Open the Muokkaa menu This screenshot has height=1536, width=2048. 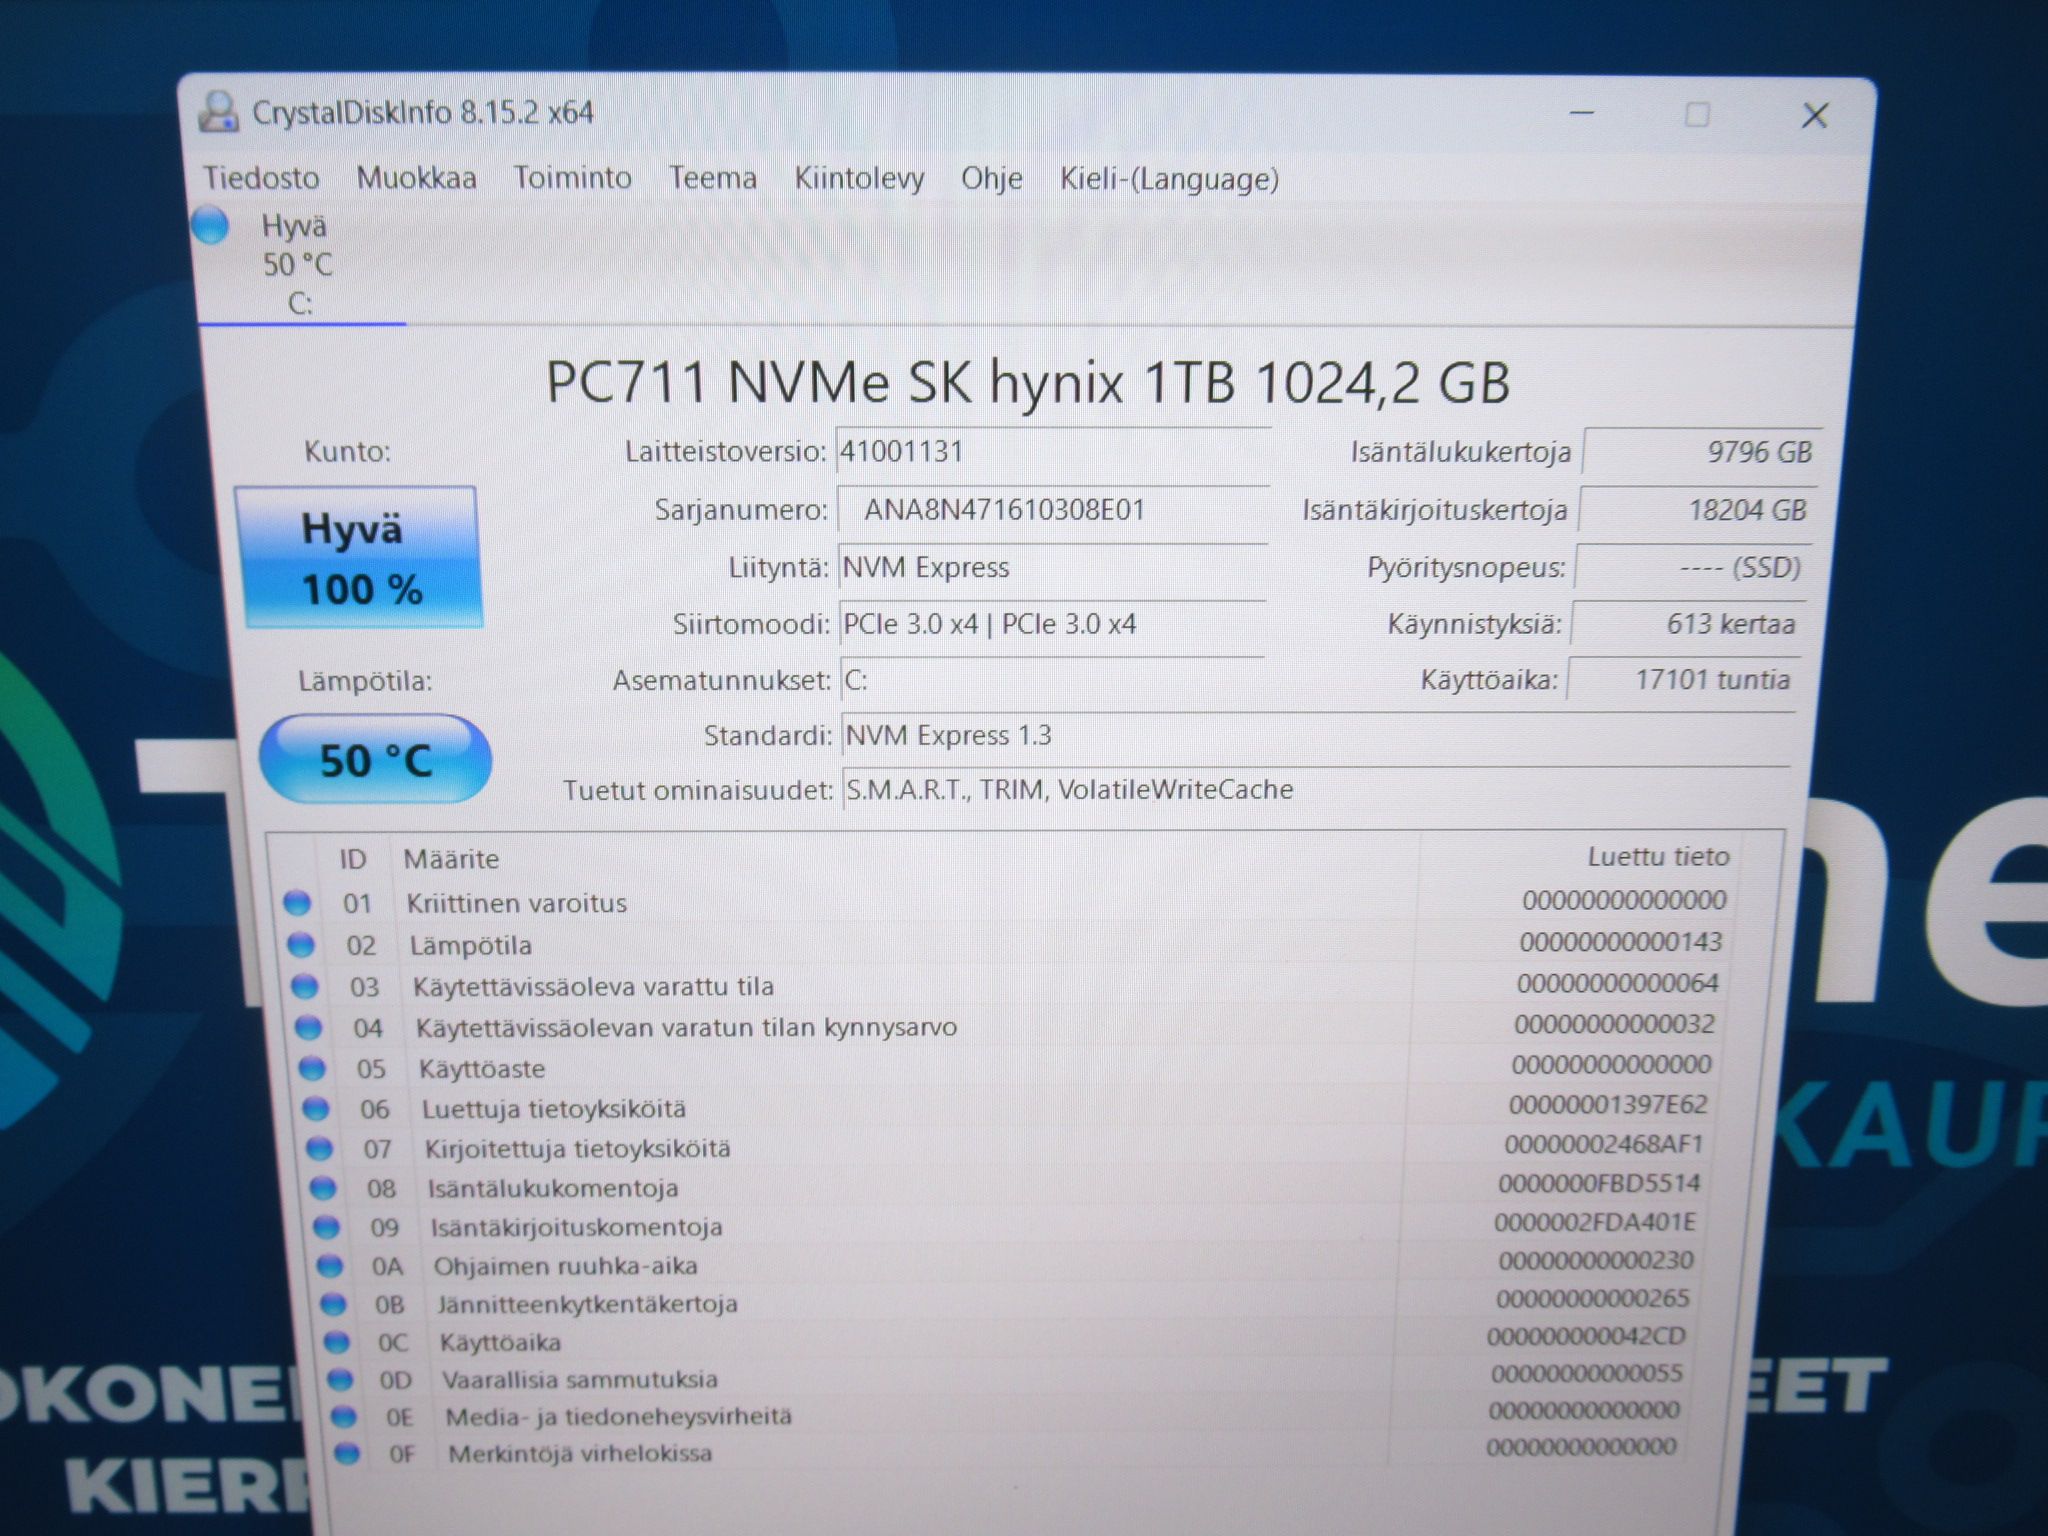[416, 178]
